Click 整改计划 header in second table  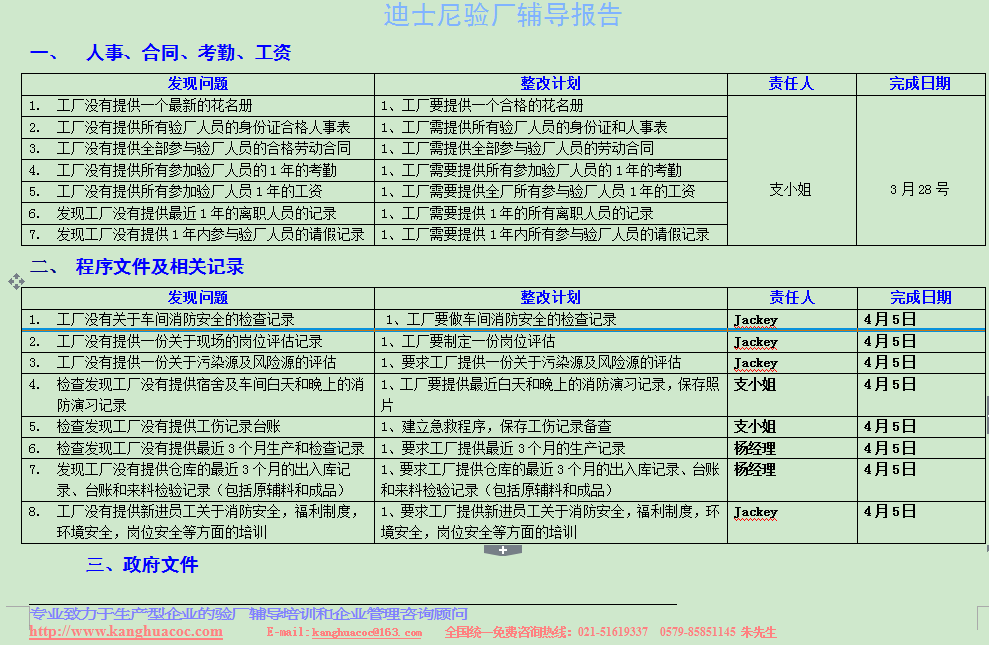tap(551, 297)
